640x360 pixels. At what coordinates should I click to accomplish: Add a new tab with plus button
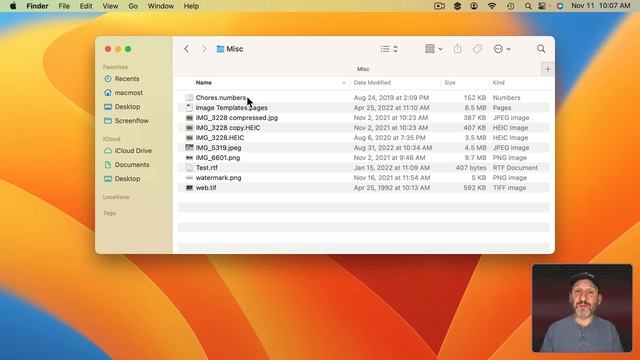548,69
